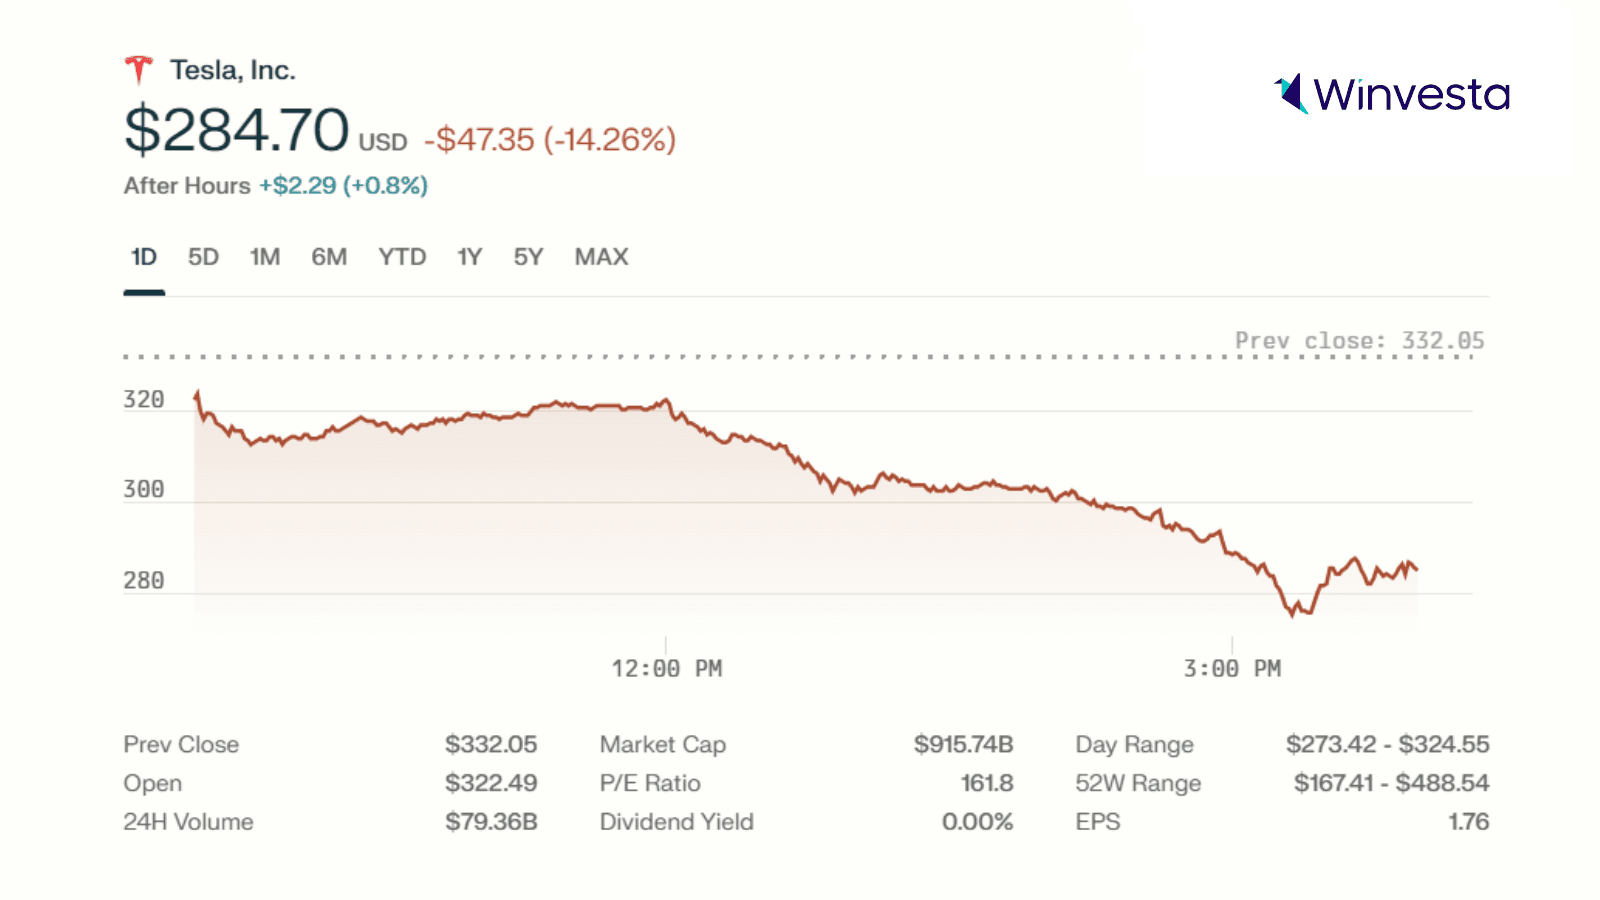Click the $284.70 stock price
This screenshot has height=900, width=1600.
click(x=237, y=130)
